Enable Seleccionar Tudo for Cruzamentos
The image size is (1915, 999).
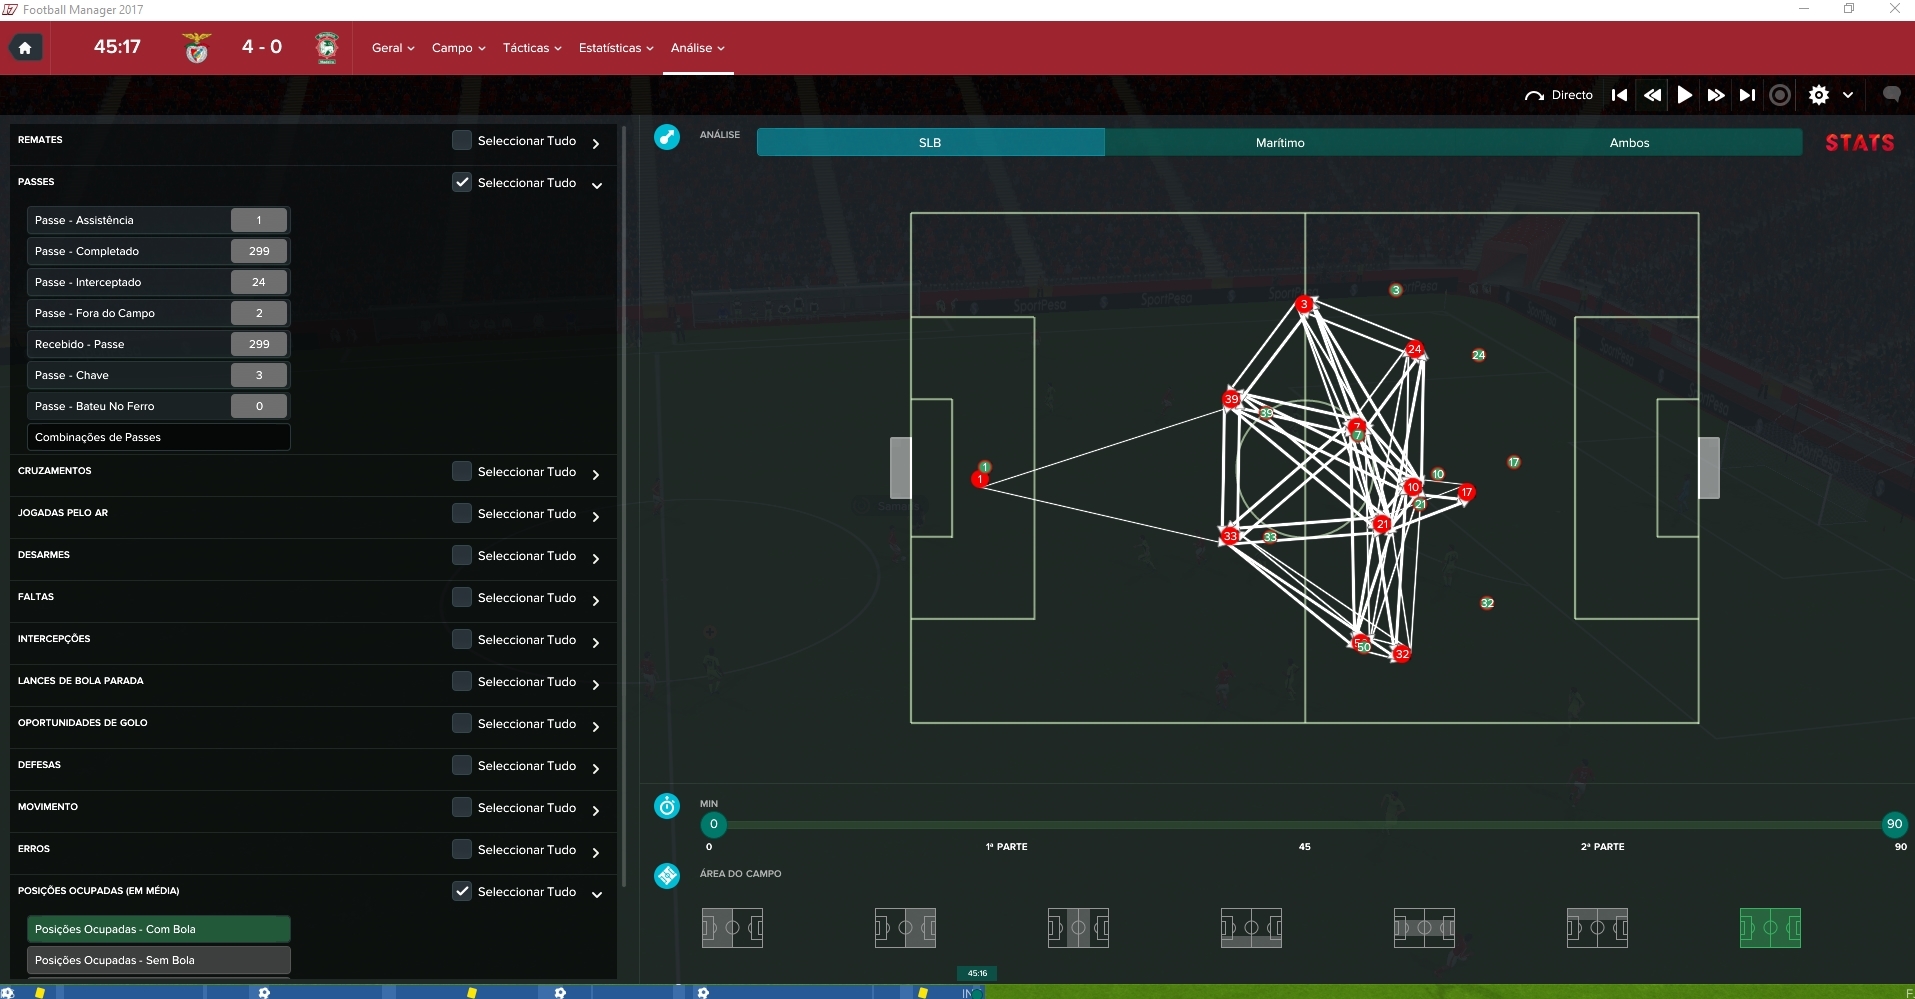[462, 472]
